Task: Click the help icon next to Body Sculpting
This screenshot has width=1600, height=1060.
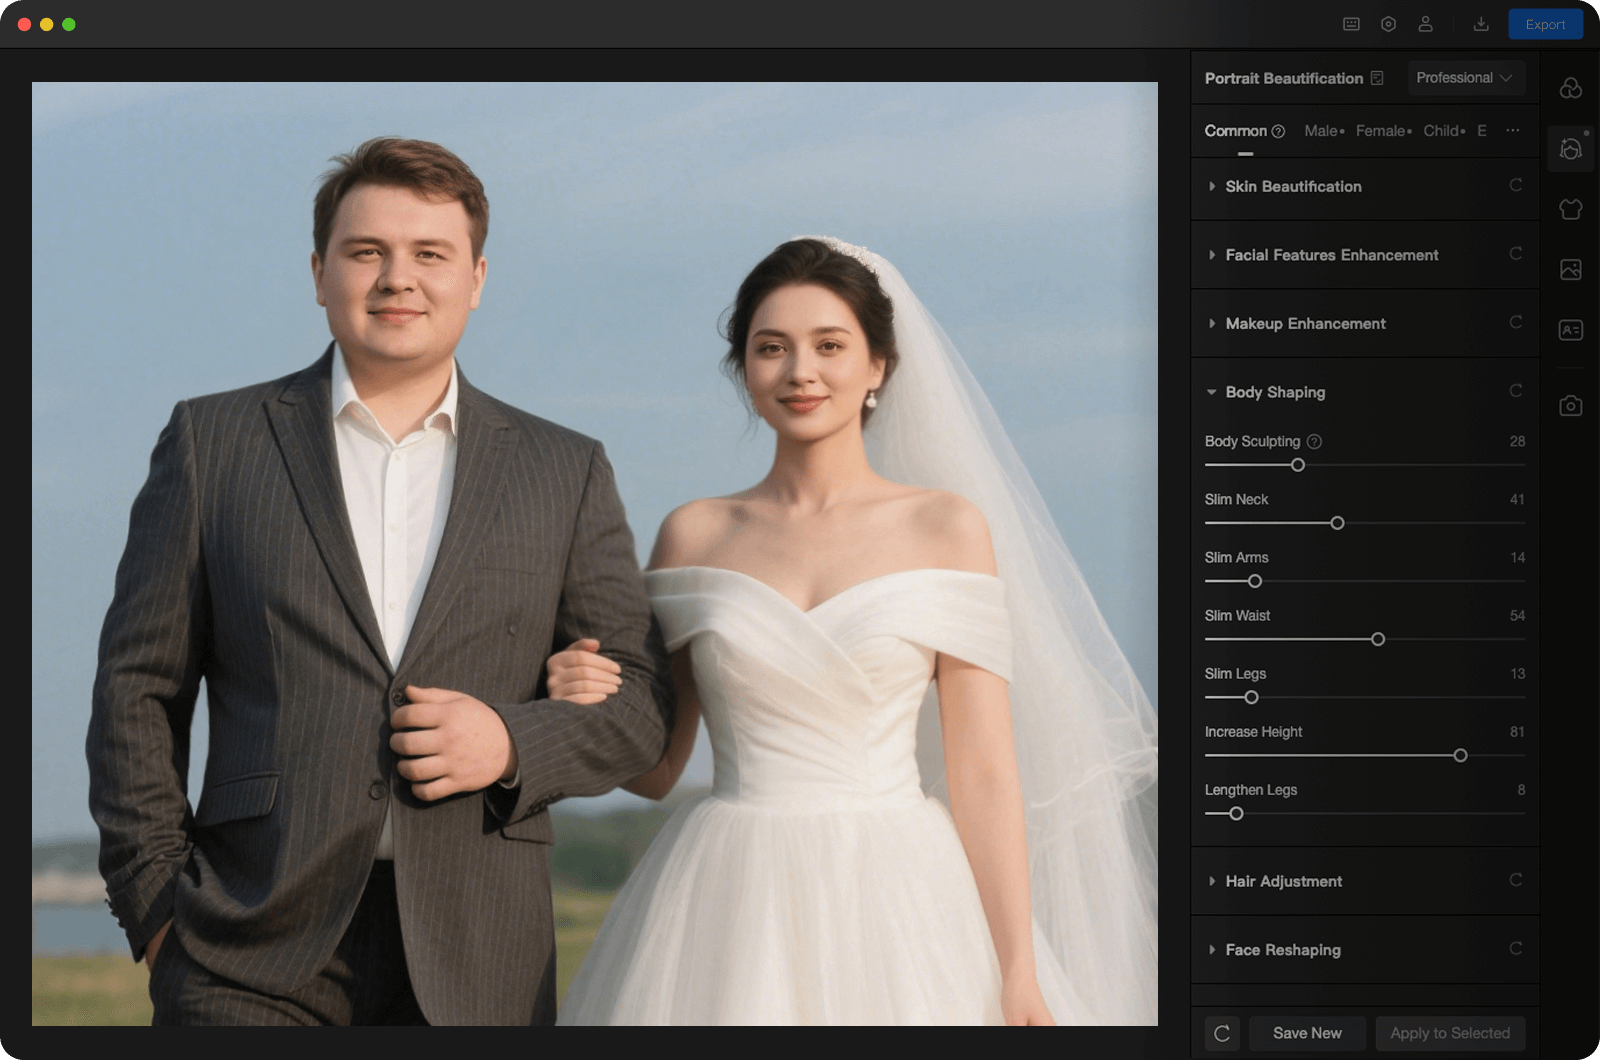Action: pyautogui.click(x=1314, y=441)
